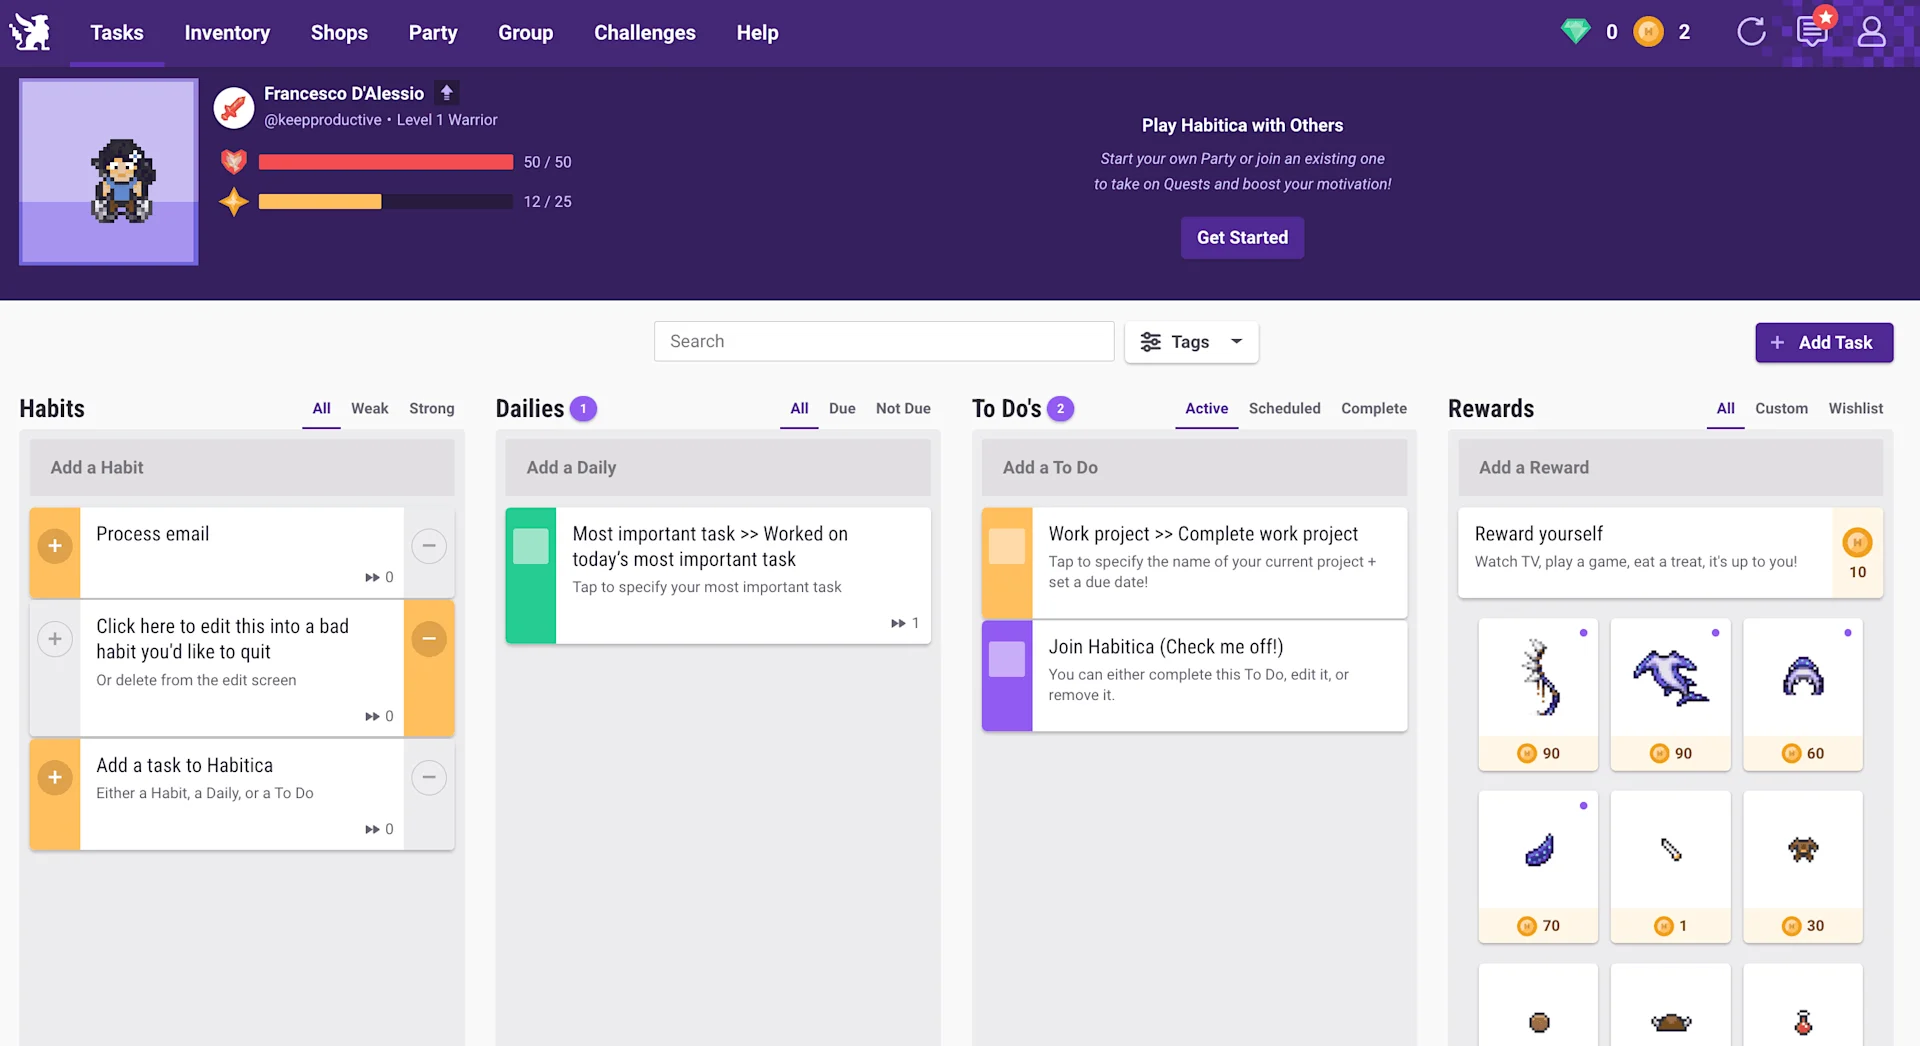This screenshot has height=1046, width=1920.
Task: Open notifications via the bell icon
Action: point(1813,32)
